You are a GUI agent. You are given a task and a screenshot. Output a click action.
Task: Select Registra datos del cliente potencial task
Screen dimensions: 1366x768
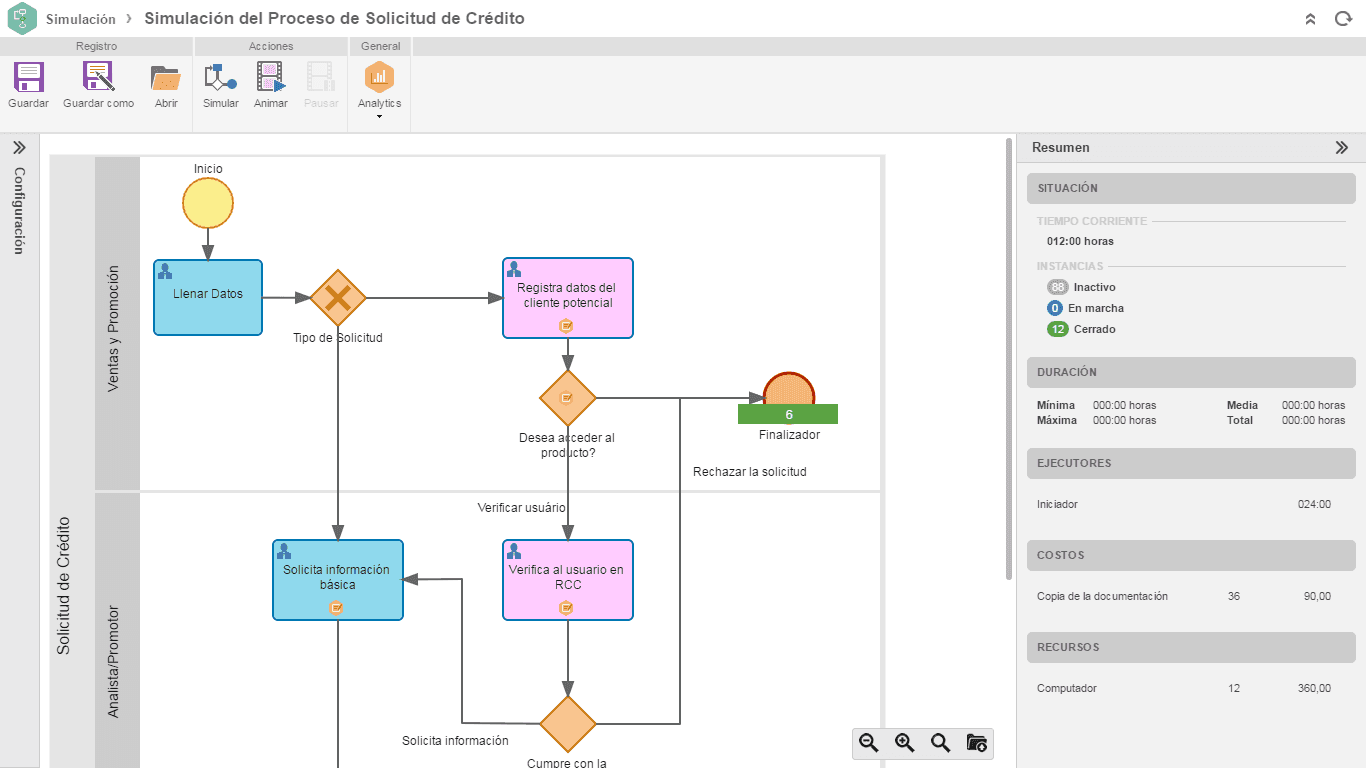(568, 298)
